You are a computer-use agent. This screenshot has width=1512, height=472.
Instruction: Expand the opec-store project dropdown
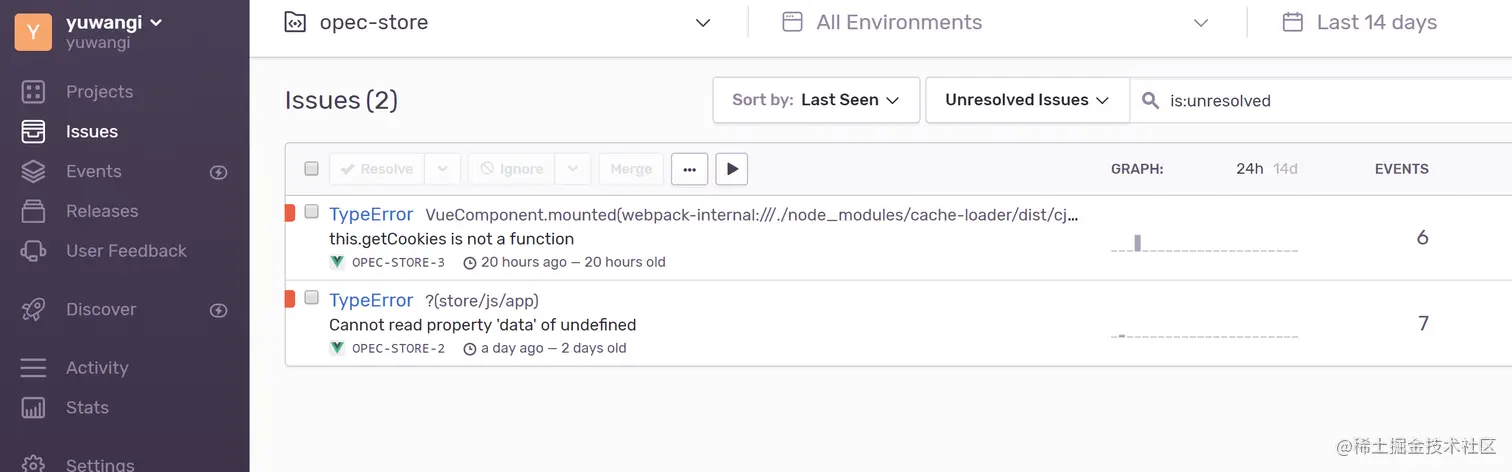pyautogui.click(x=702, y=23)
